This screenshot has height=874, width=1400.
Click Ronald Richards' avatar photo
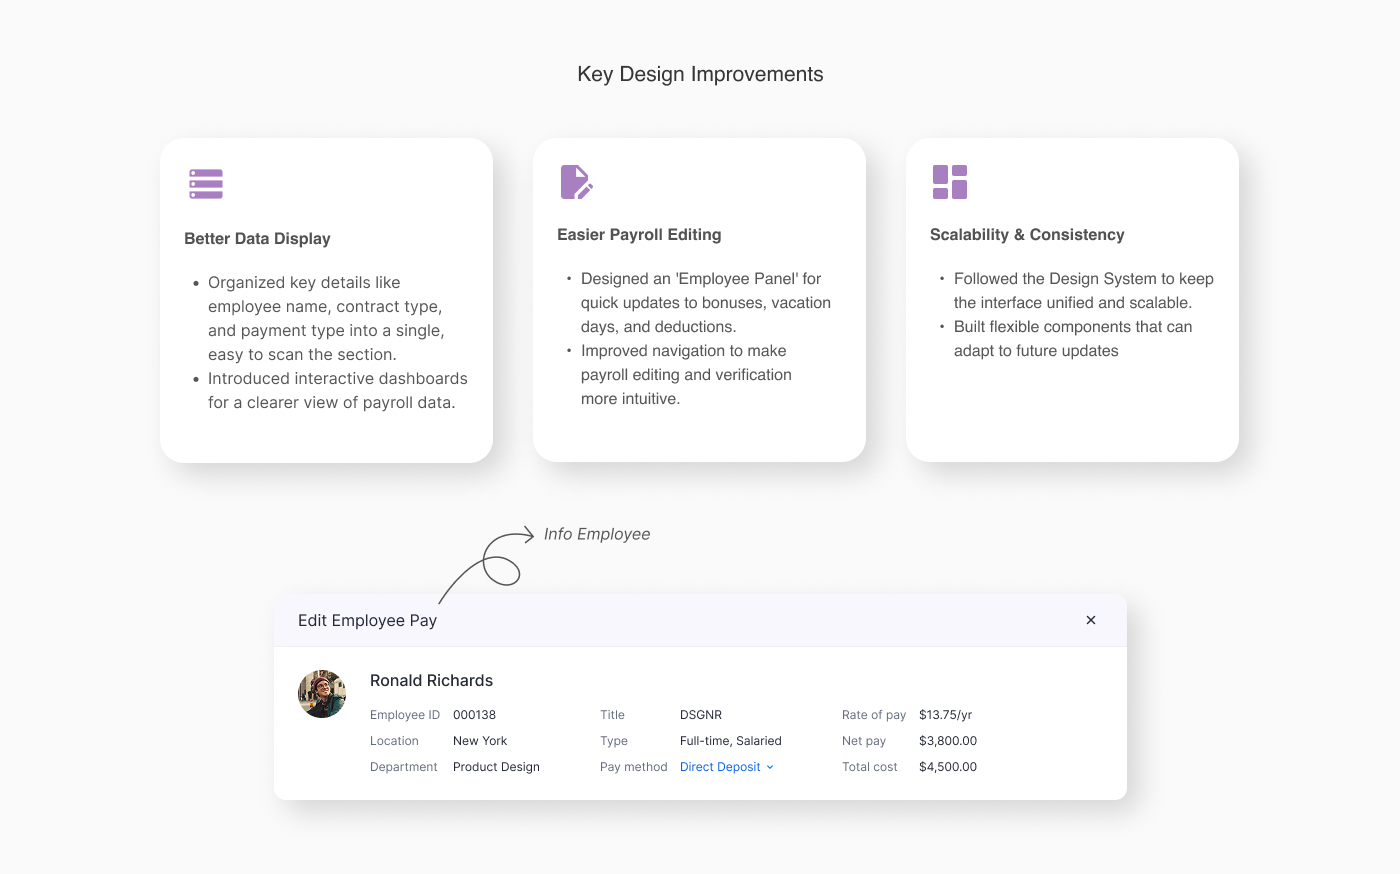322,694
